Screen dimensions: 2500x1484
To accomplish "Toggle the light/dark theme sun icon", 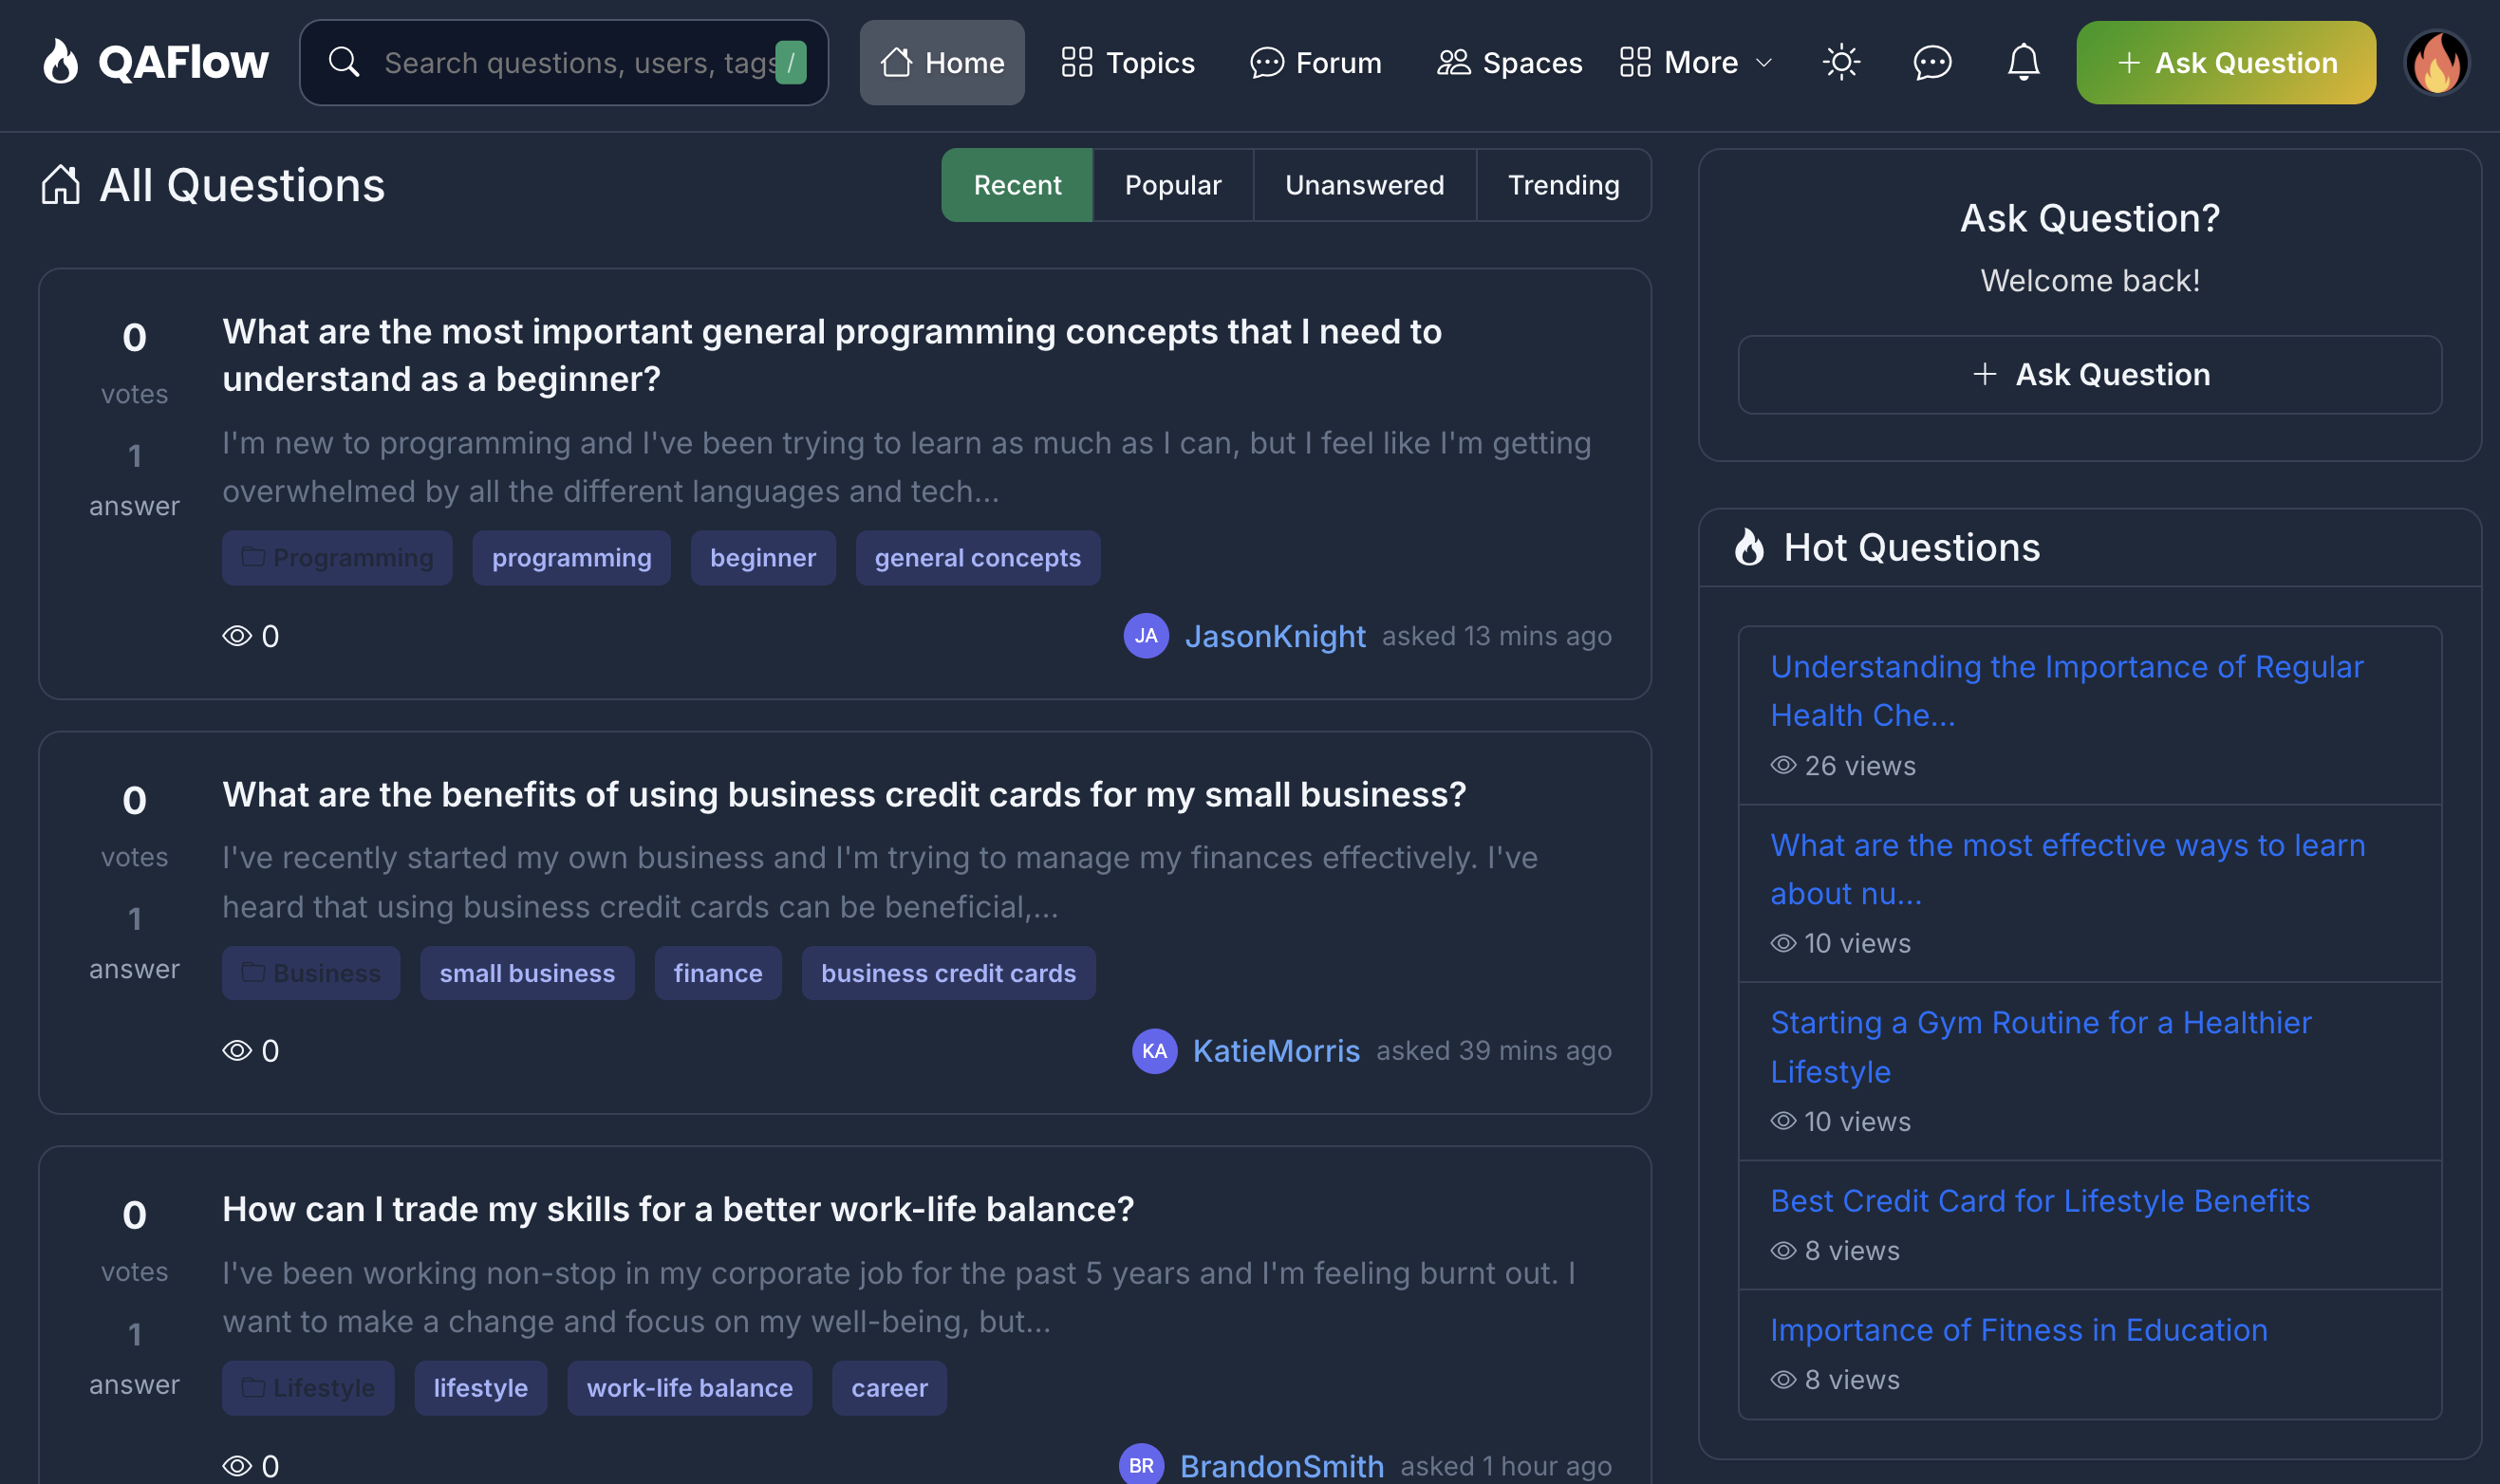I will click(1840, 62).
